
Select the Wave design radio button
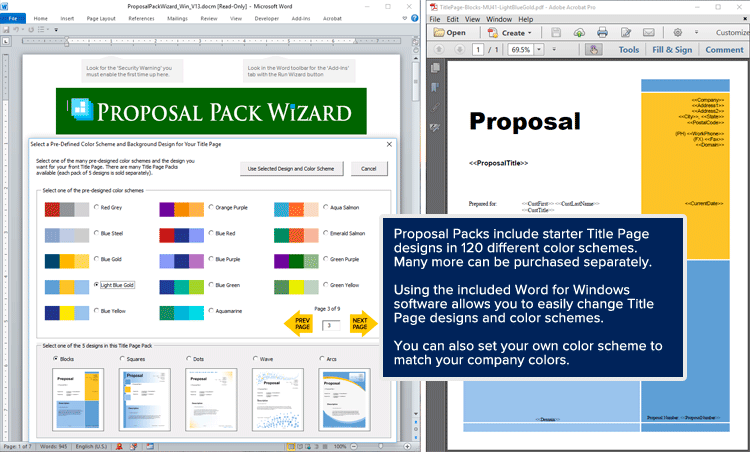coord(255,358)
